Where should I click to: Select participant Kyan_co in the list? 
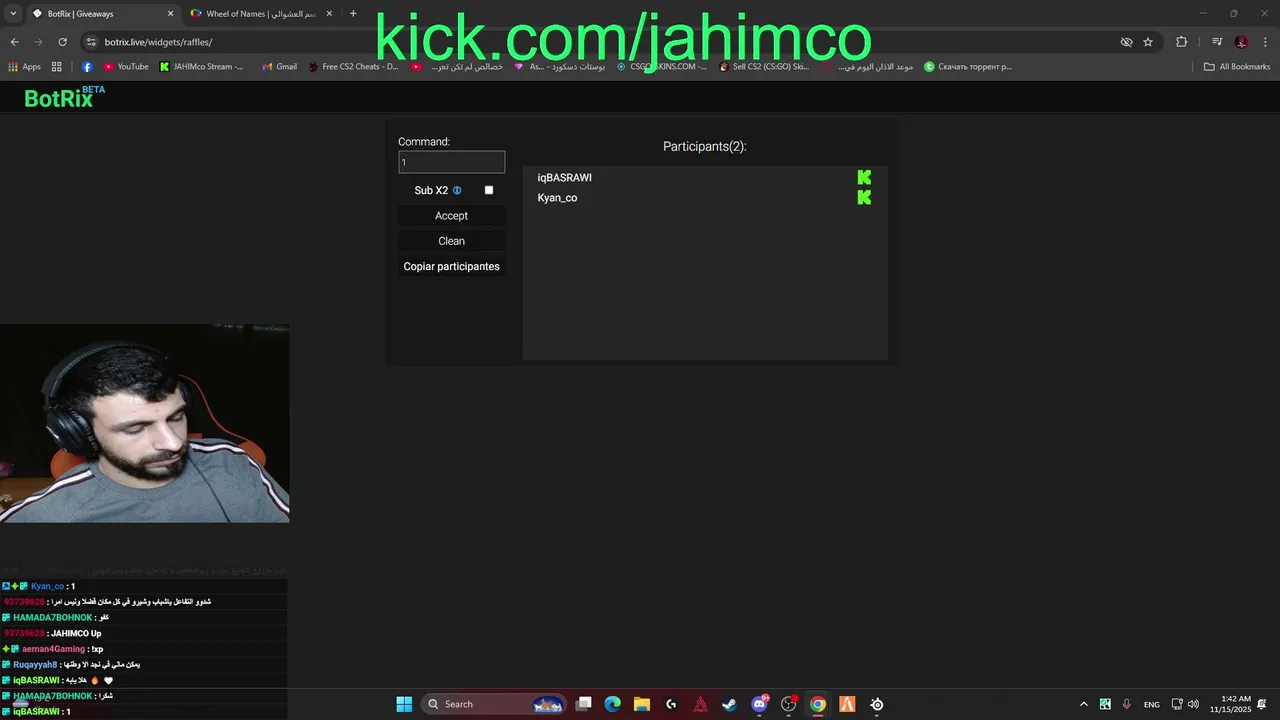pos(705,198)
